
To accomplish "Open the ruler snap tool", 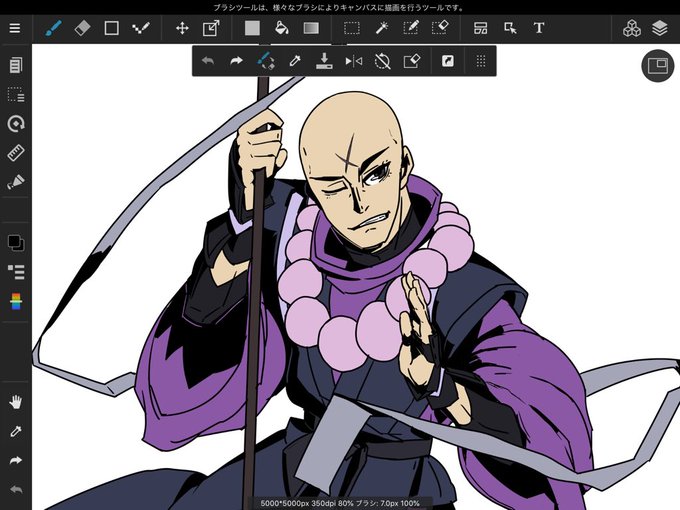I will [16, 153].
